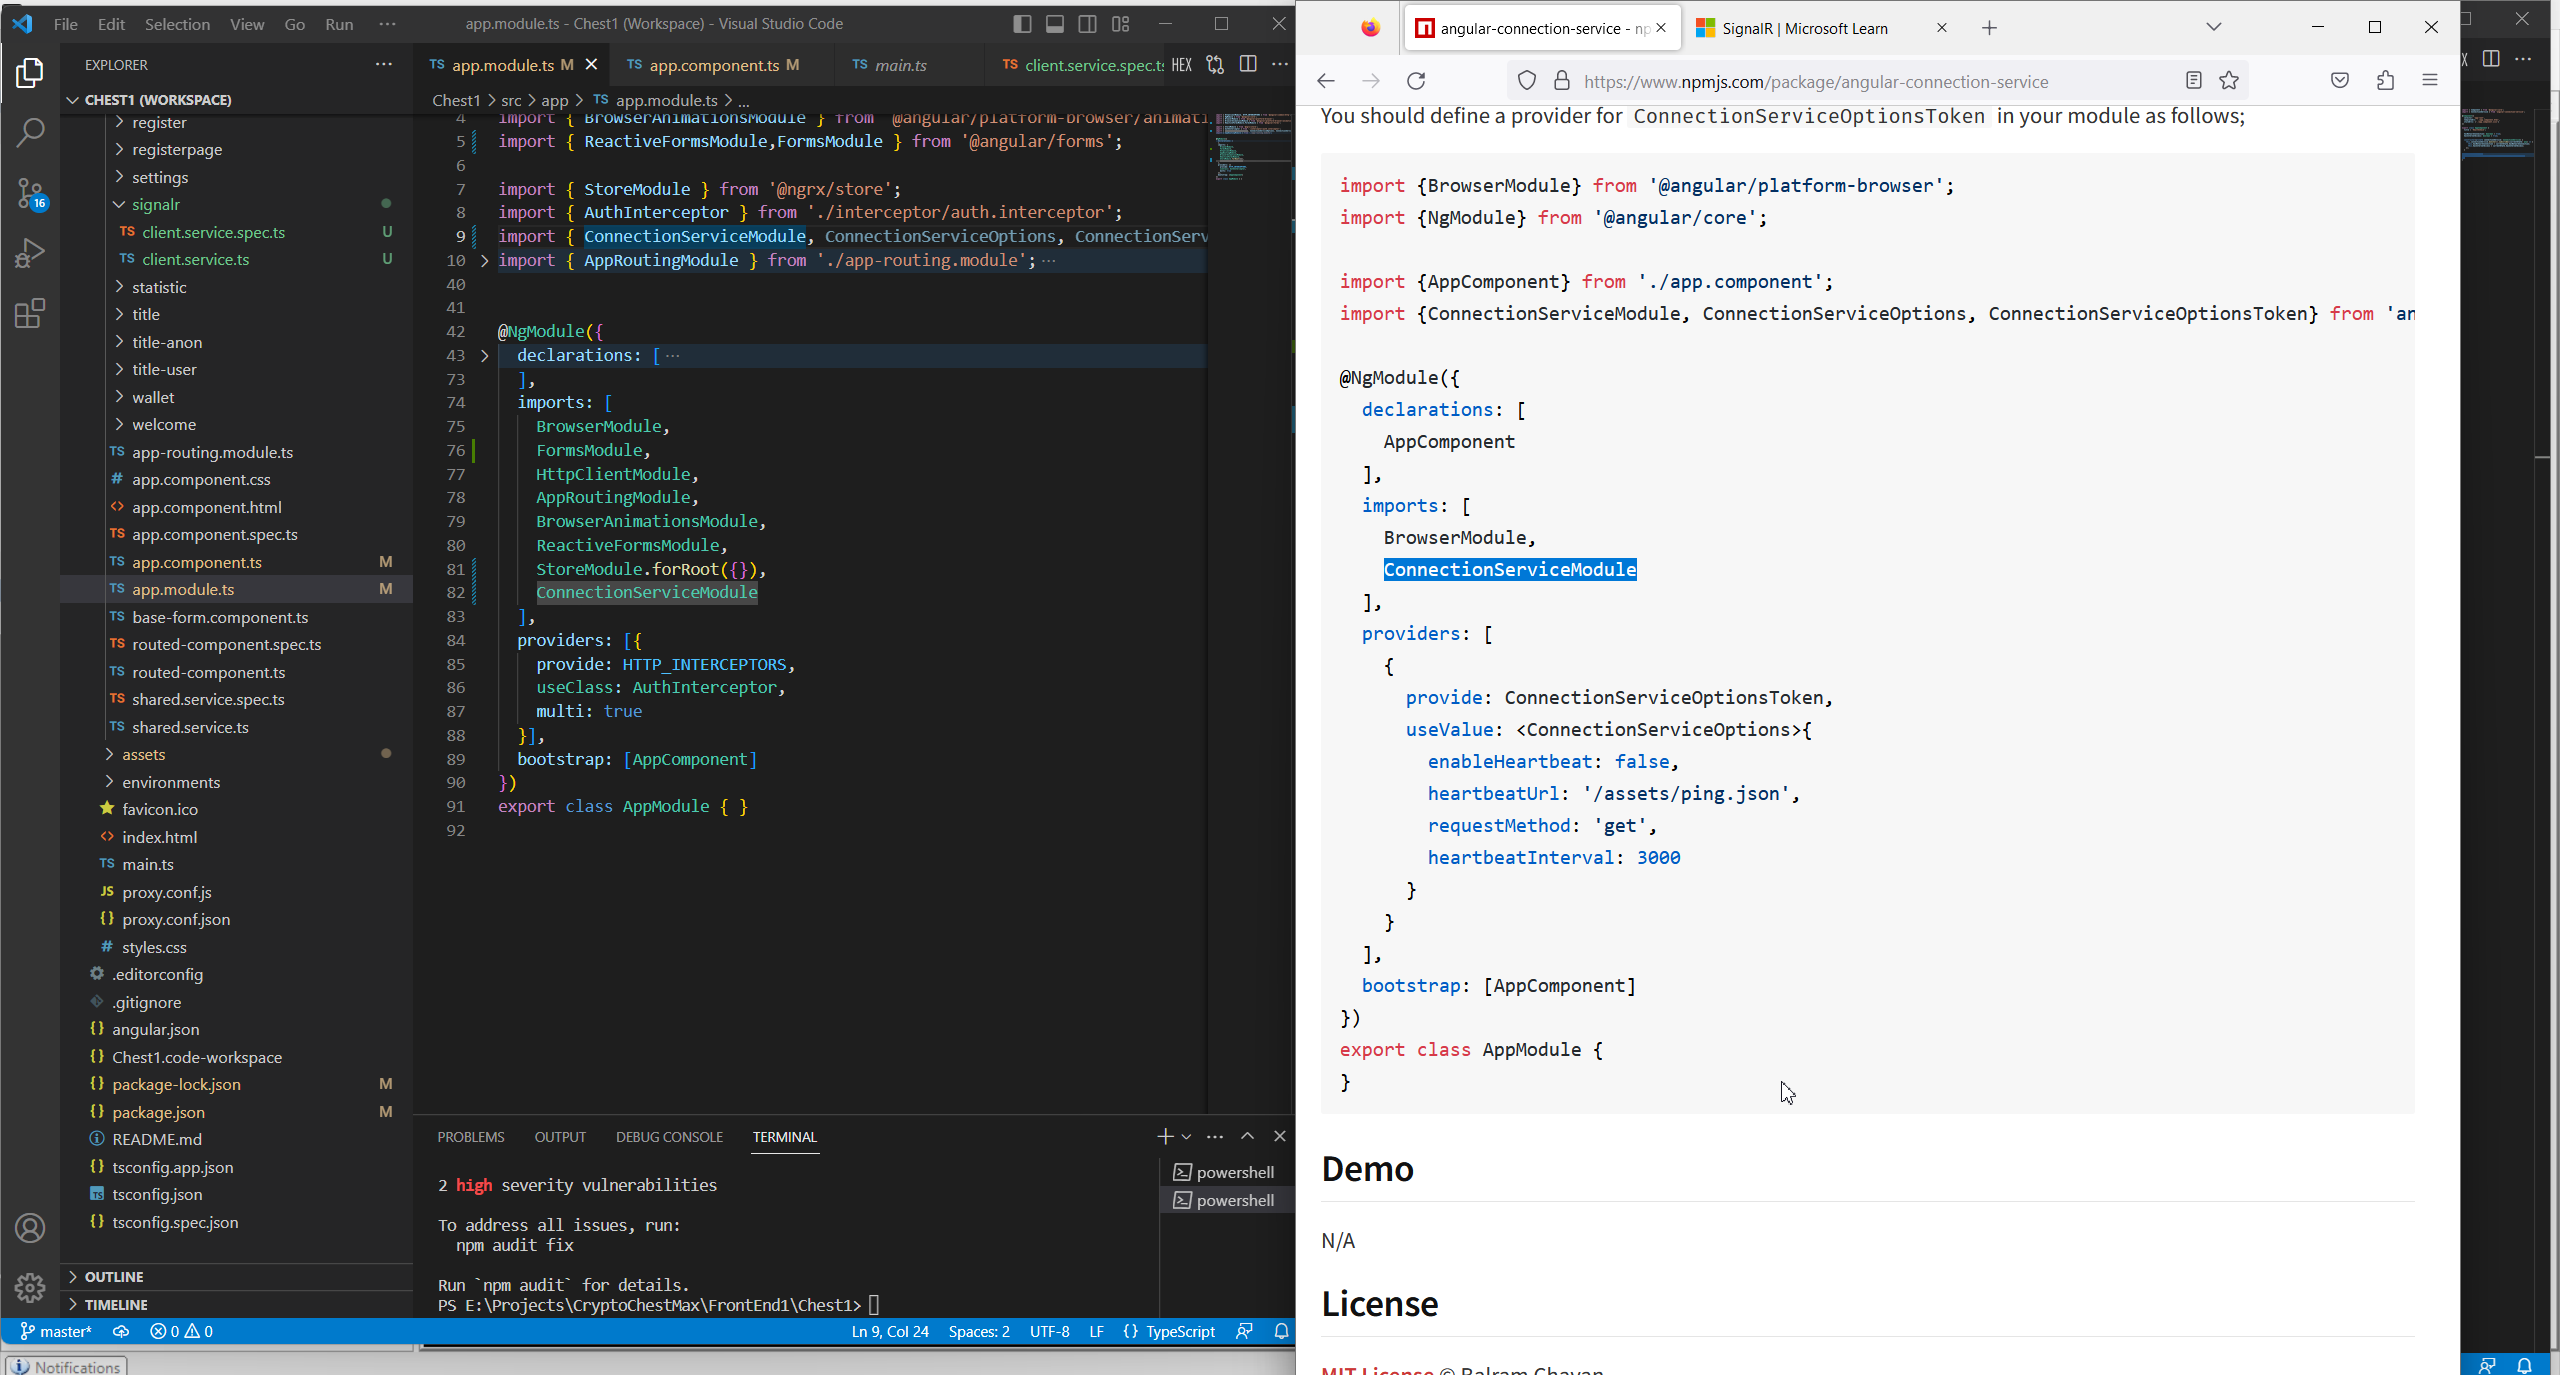Open Firefox extensions puzzle icon

(2385, 81)
